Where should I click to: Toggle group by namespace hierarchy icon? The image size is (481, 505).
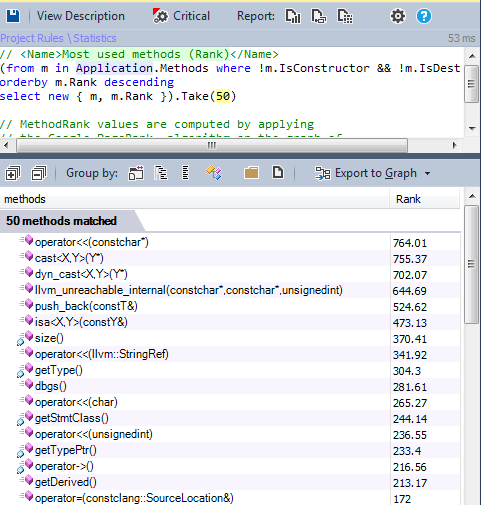tap(136, 173)
